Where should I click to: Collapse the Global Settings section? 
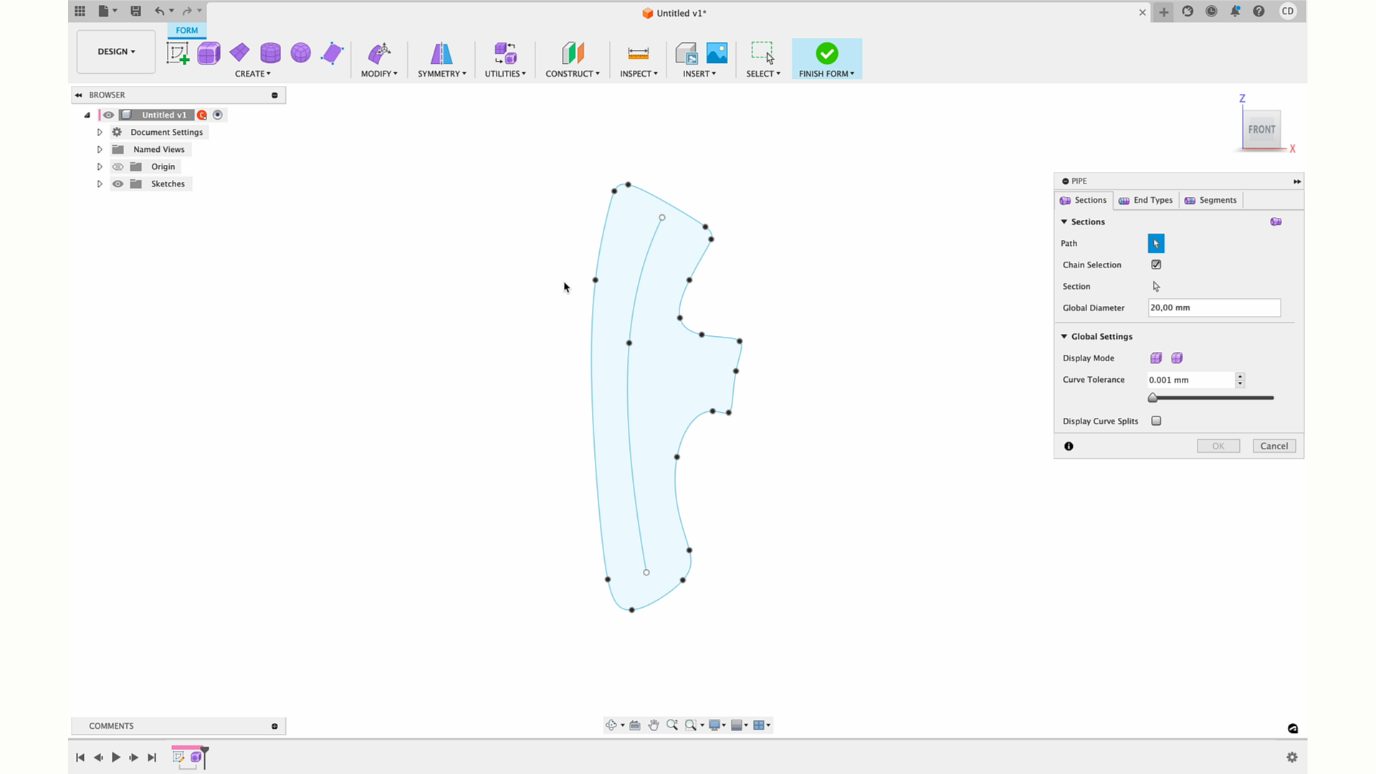tap(1063, 336)
